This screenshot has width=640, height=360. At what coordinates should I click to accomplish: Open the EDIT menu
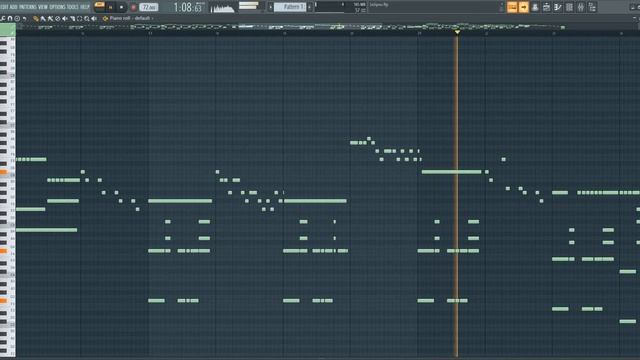pyautogui.click(x=4, y=7)
